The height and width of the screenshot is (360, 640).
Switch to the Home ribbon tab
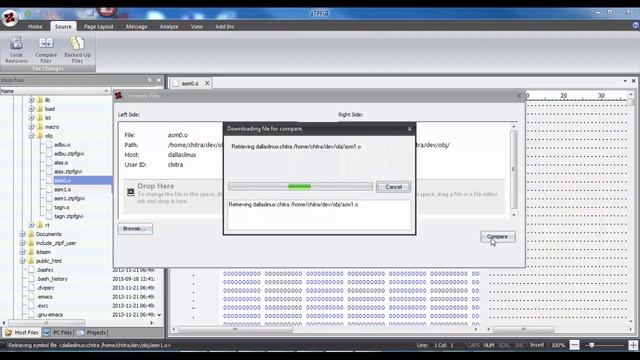(x=35, y=27)
